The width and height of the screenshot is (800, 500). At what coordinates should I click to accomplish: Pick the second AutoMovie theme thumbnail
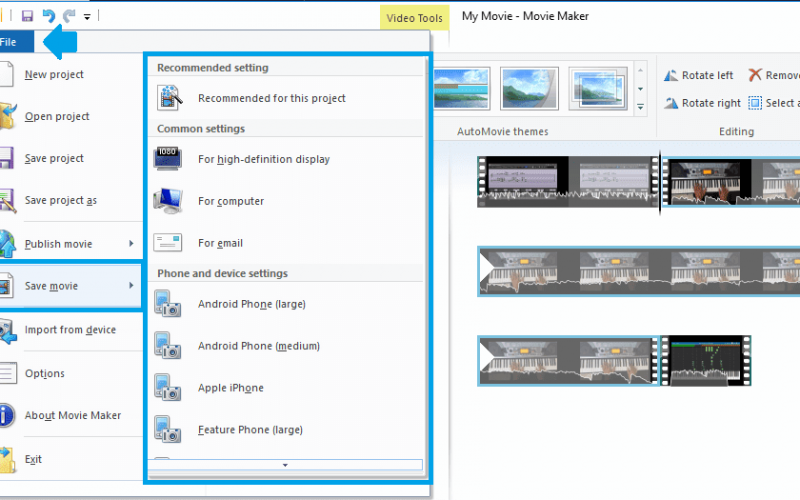click(529, 89)
